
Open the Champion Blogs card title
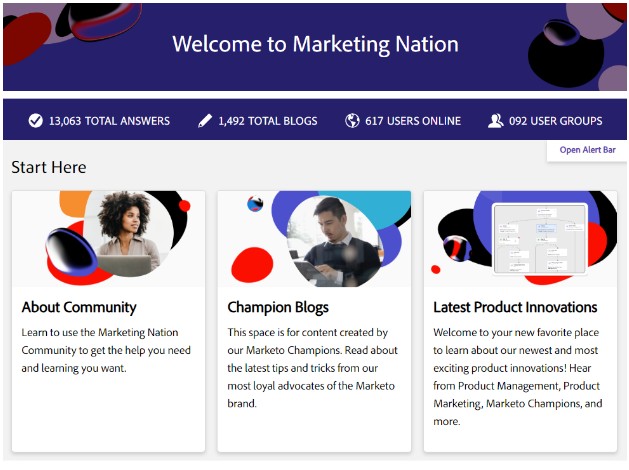(x=278, y=307)
